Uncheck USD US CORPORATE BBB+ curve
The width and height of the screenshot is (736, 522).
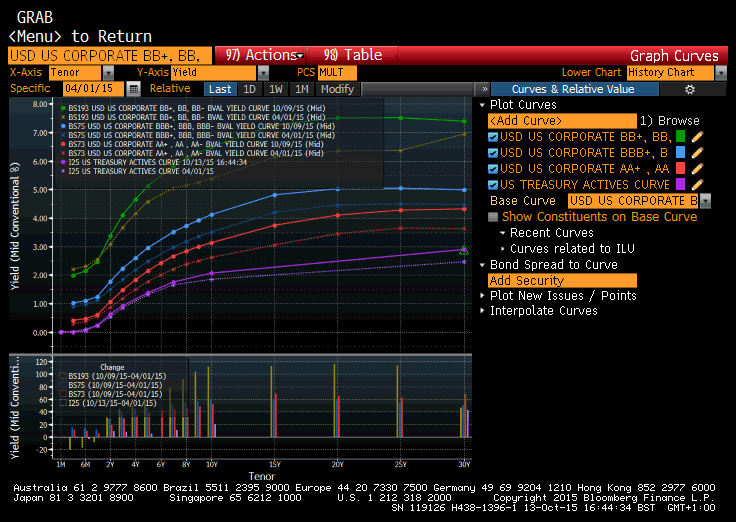493,153
